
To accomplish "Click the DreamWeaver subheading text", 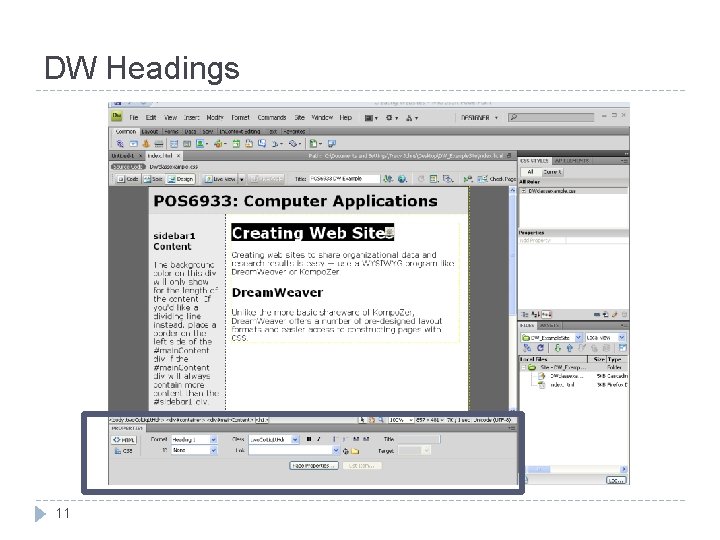I will 277,292.
